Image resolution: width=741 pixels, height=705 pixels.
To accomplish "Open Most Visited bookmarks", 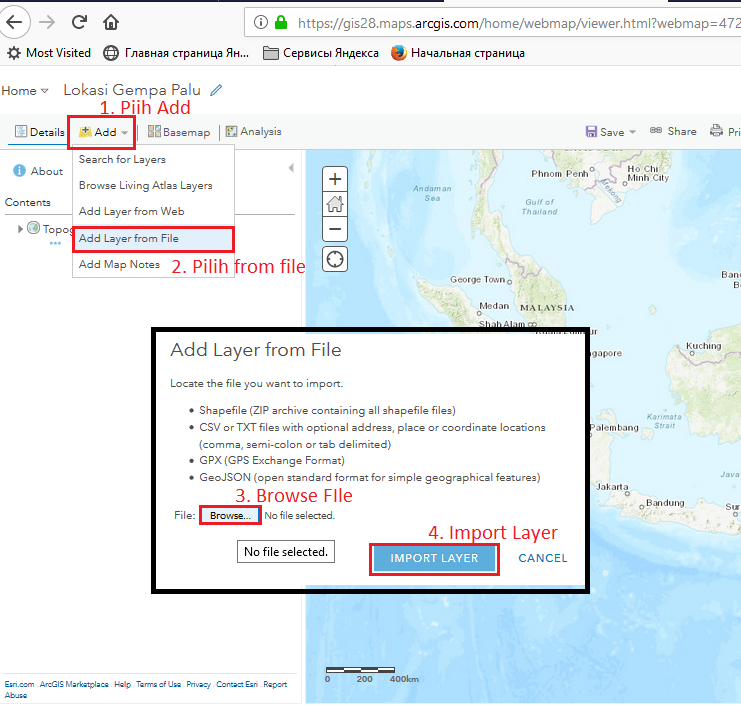I will click(49, 53).
